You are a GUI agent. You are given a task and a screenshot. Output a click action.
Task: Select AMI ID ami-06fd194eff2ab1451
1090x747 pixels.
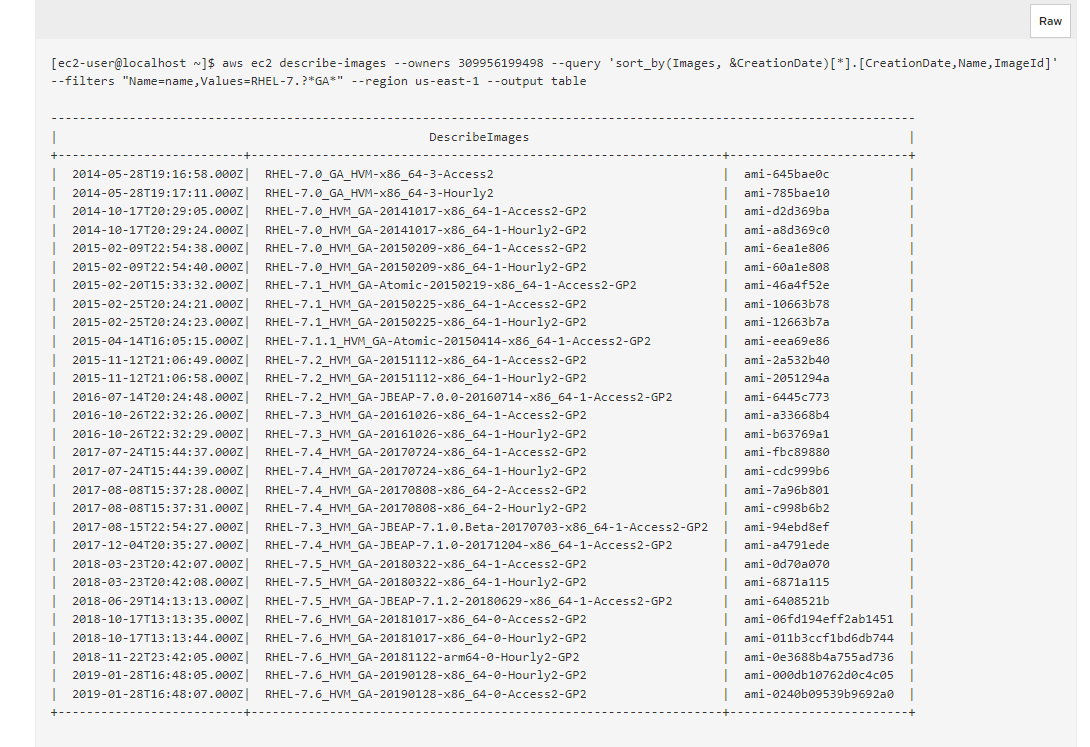818,619
